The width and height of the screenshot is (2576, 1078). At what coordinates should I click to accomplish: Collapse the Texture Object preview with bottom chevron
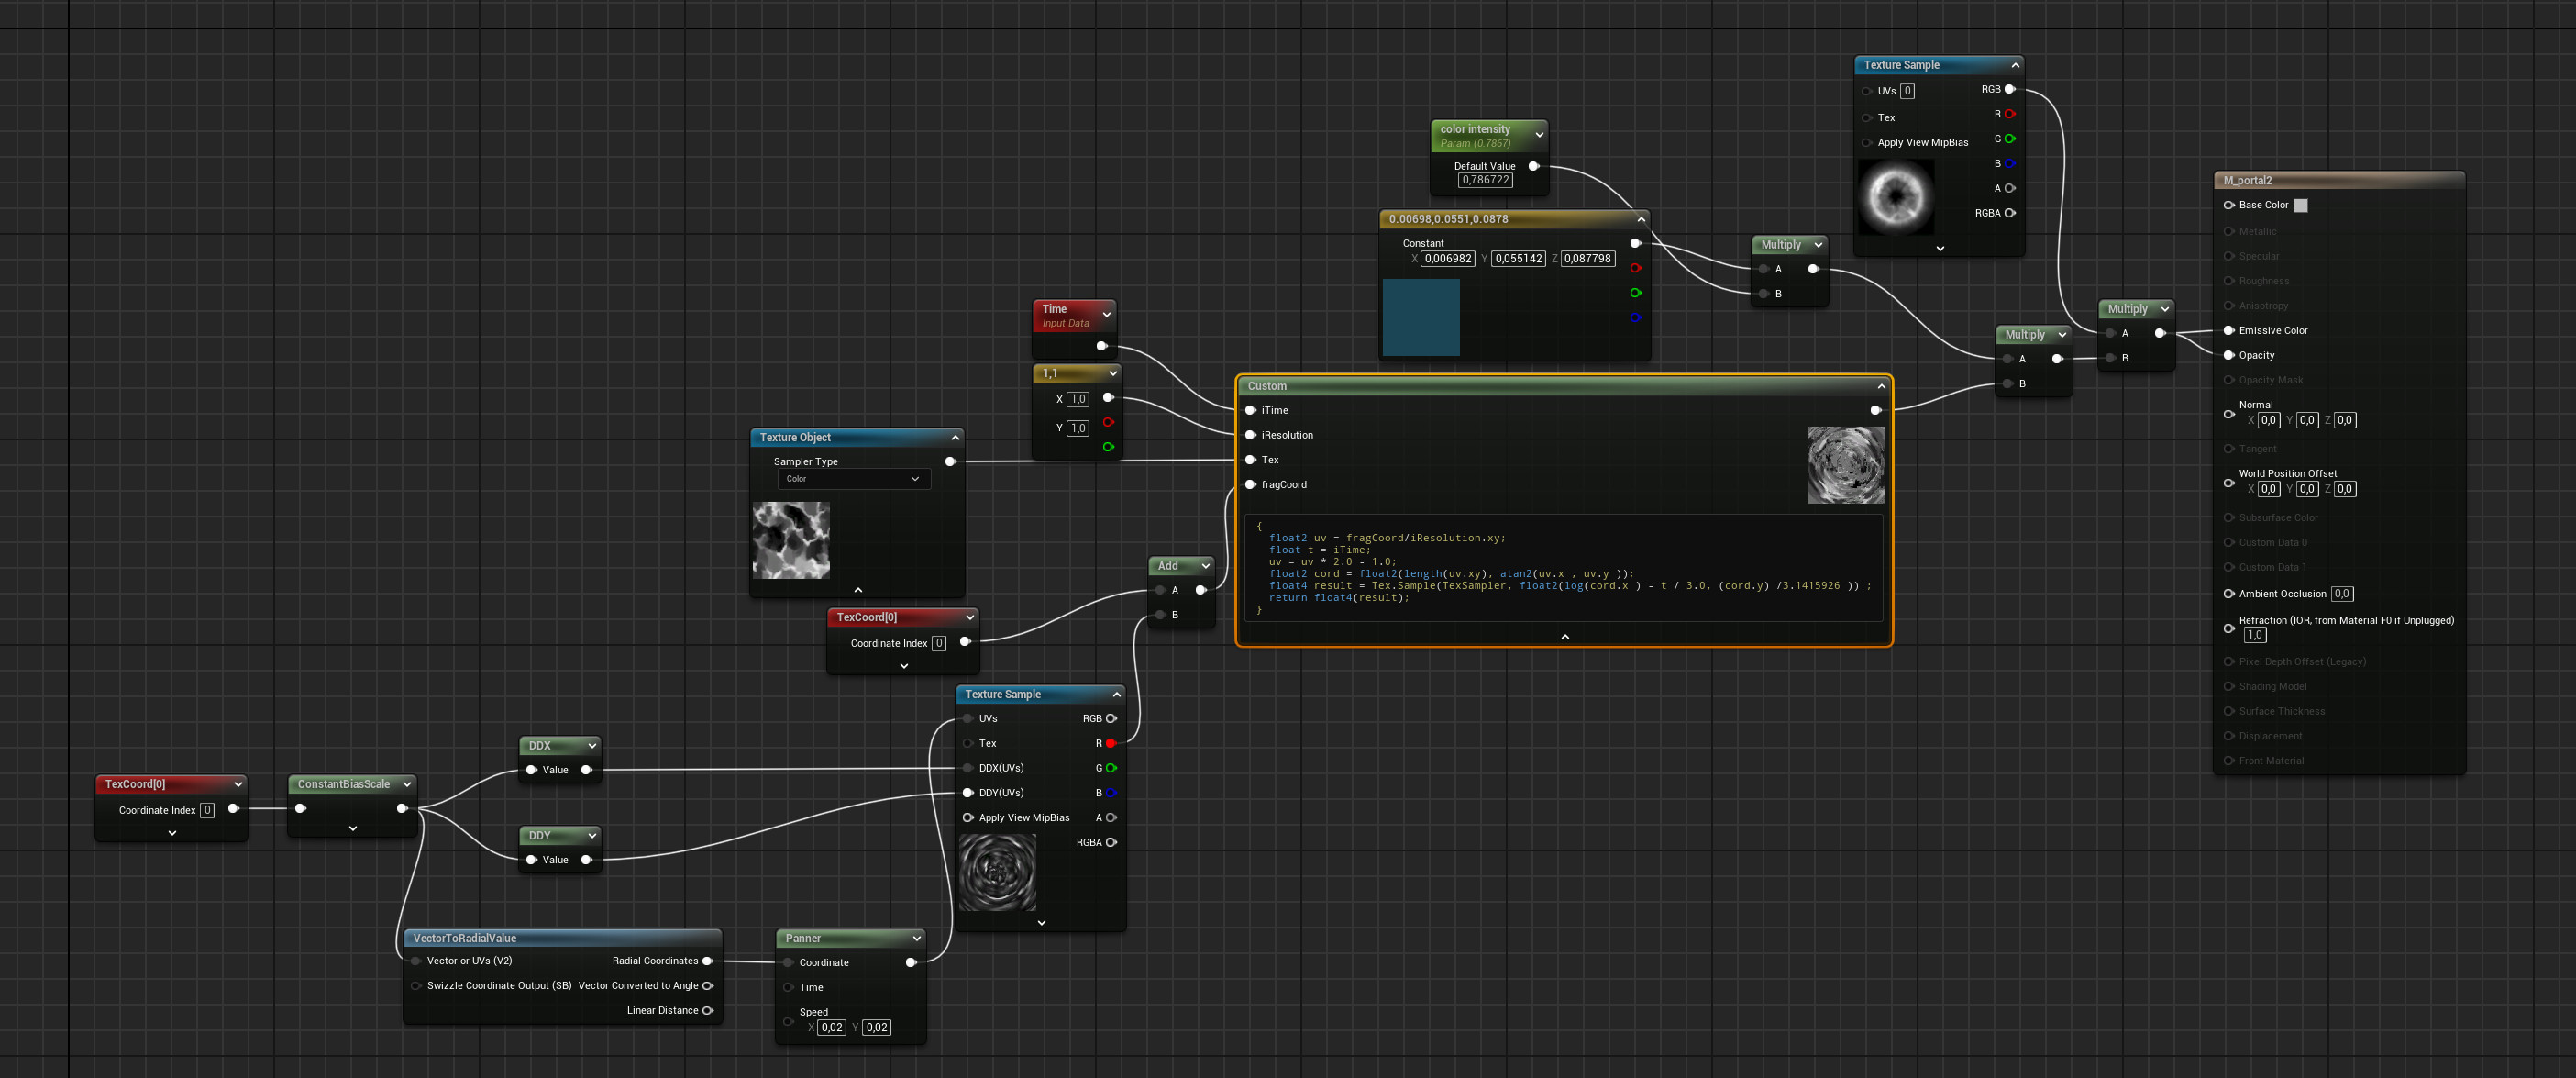[858, 589]
